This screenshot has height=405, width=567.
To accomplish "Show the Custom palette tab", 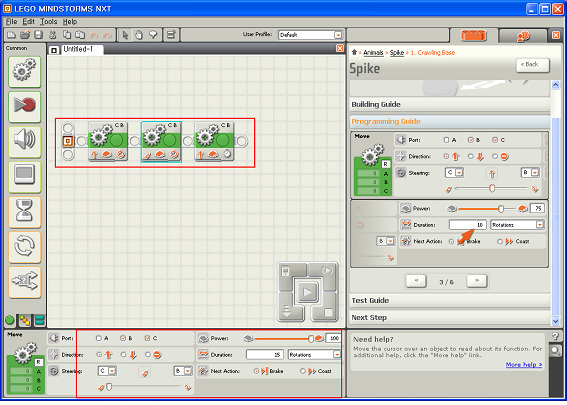I will point(39,320).
